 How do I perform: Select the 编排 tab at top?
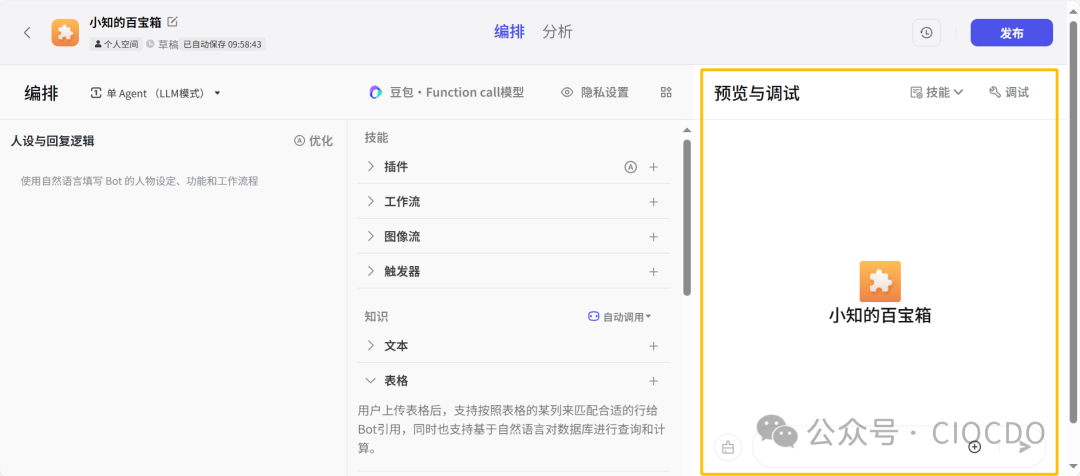point(509,32)
